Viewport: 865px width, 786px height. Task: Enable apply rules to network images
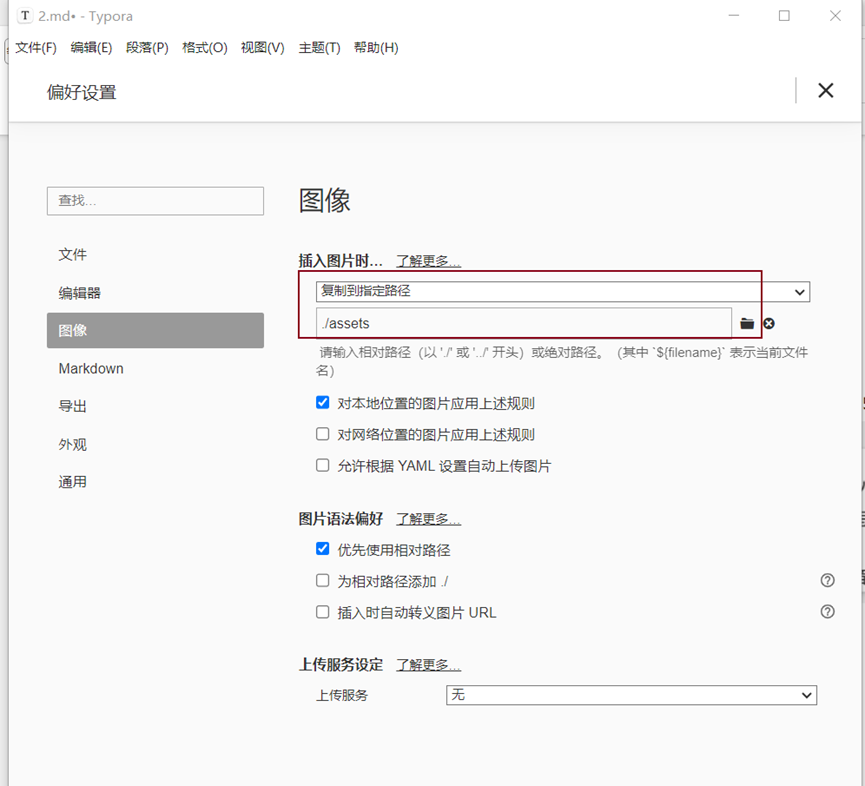pos(323,434)
